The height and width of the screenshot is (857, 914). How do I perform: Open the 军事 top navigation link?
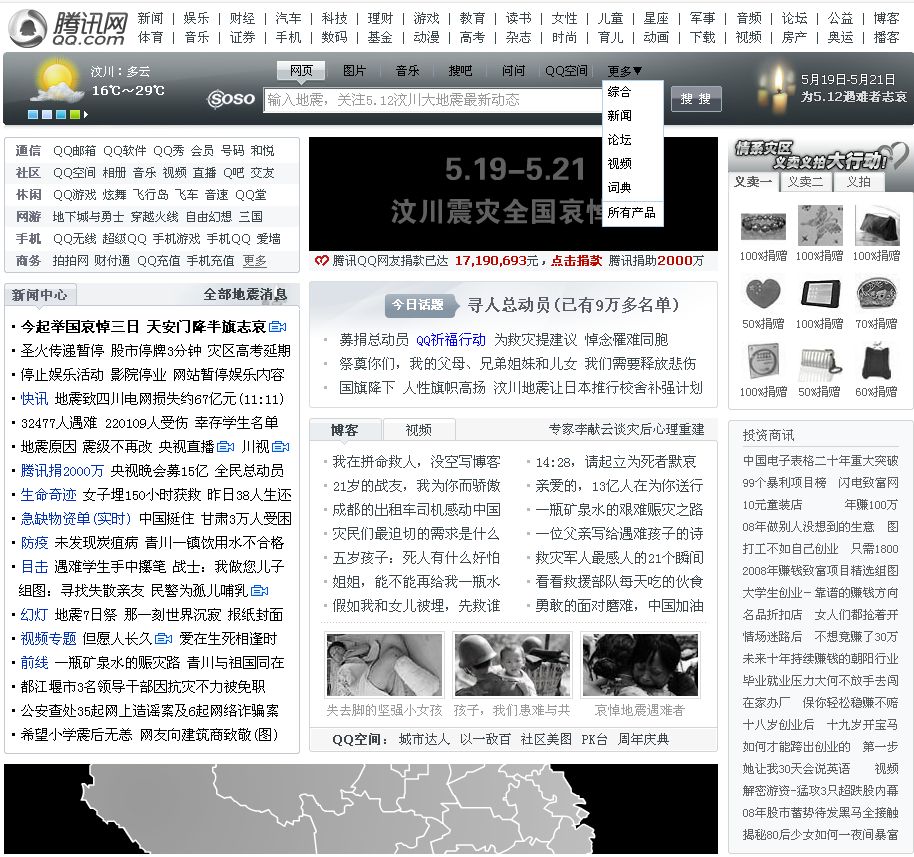click(702, 19)
